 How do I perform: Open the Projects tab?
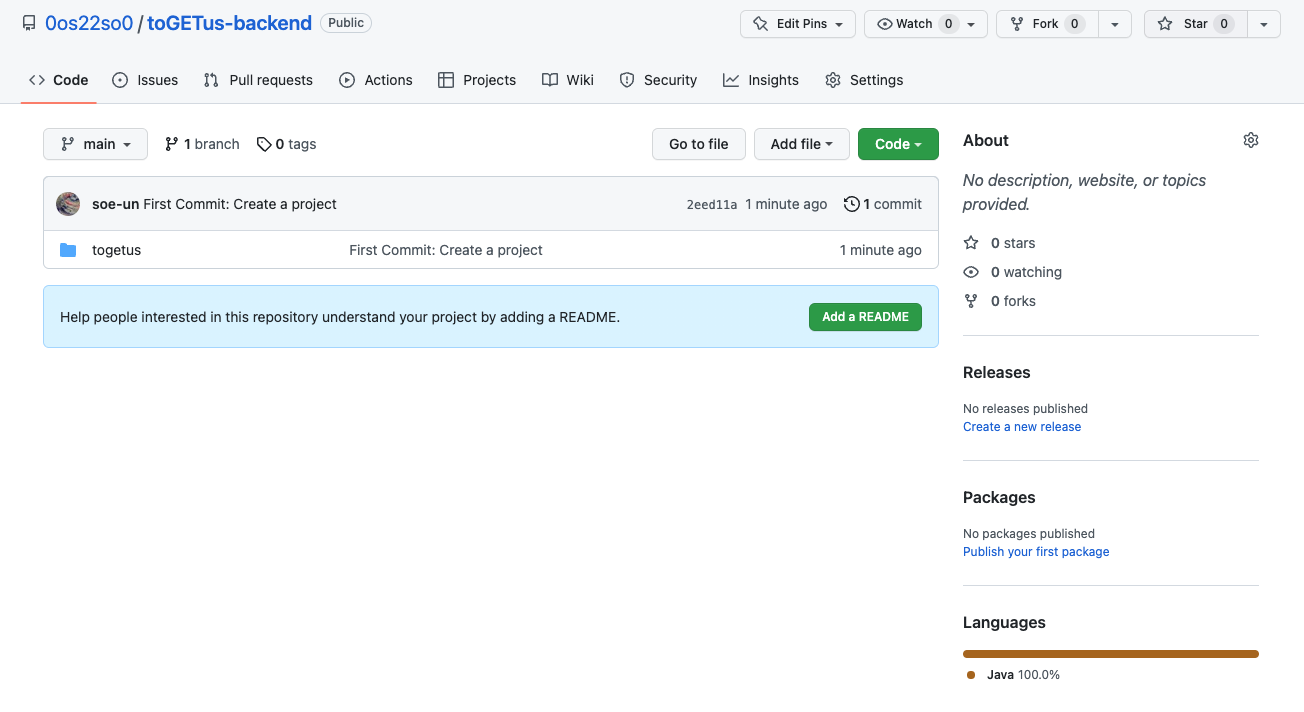(x=477, y=80)
